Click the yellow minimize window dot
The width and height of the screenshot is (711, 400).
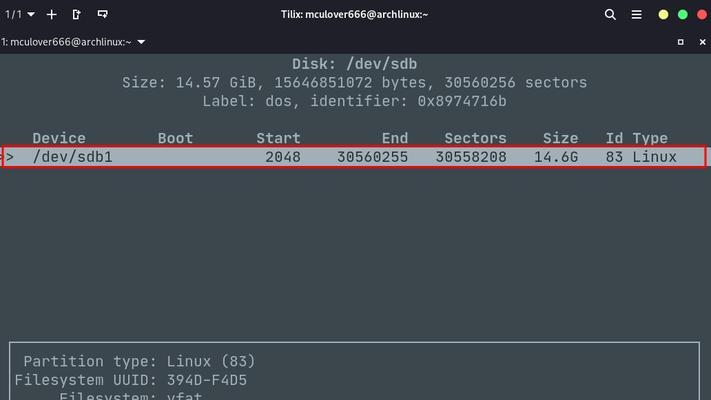tap(663, 15)
